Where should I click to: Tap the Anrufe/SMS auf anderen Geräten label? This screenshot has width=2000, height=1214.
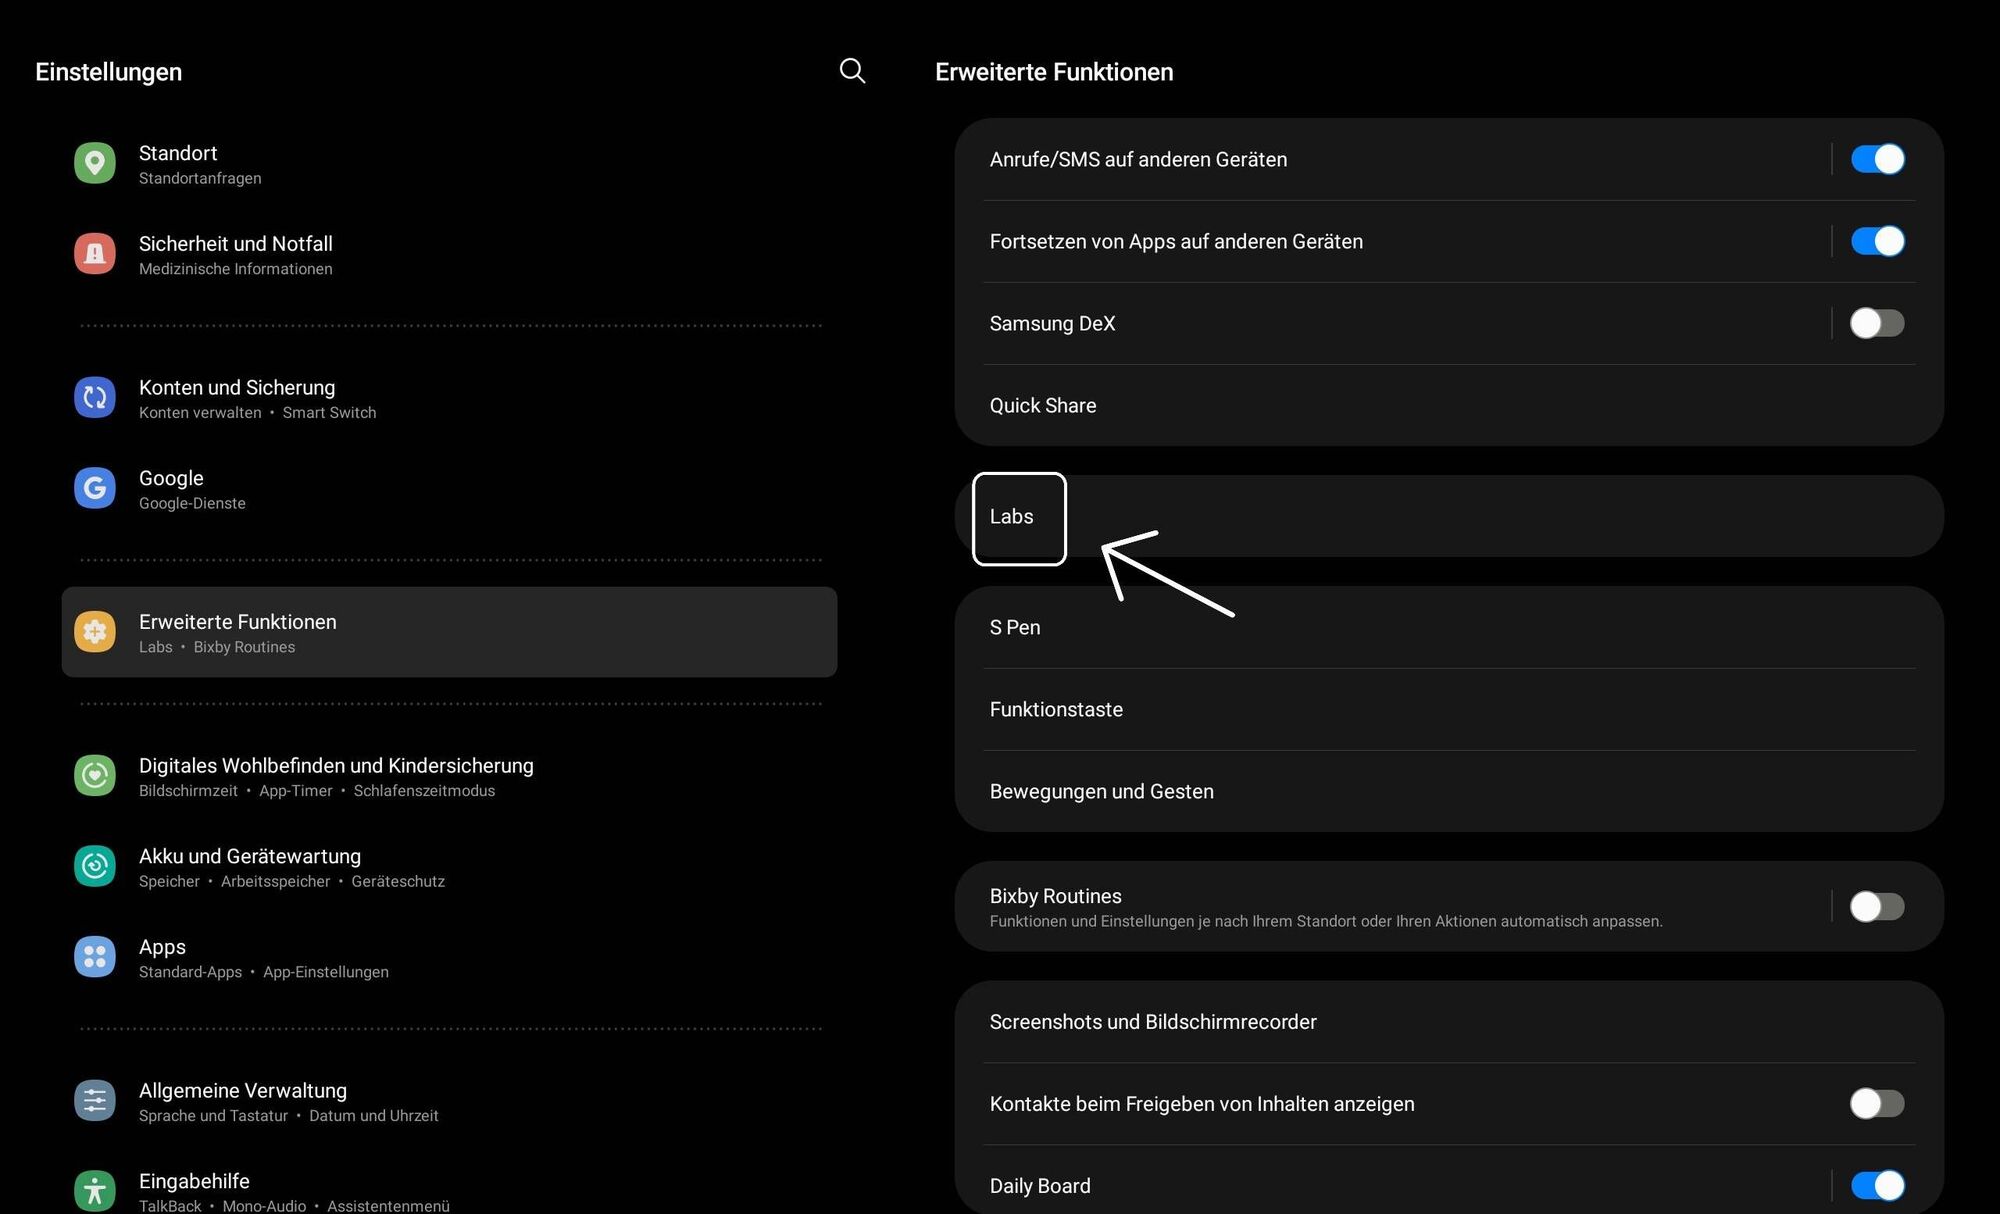tap(1138, 159)
